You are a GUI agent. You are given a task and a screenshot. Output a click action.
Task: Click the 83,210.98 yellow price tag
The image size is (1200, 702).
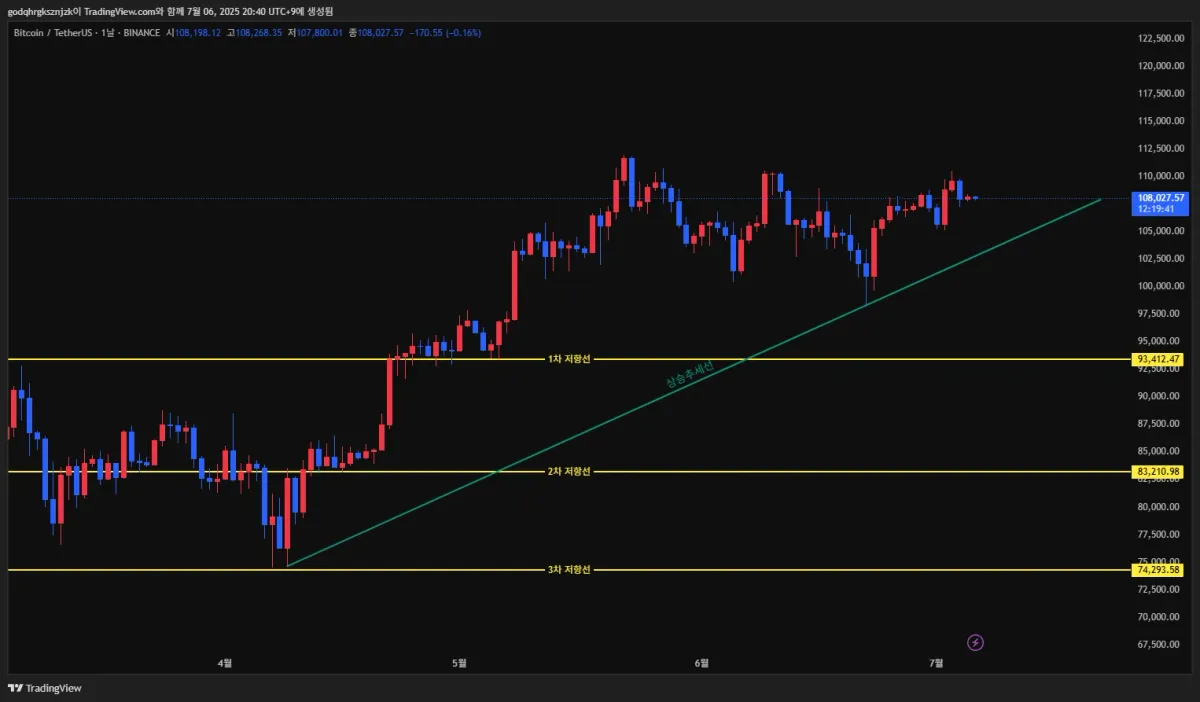tap(1159, 471)
